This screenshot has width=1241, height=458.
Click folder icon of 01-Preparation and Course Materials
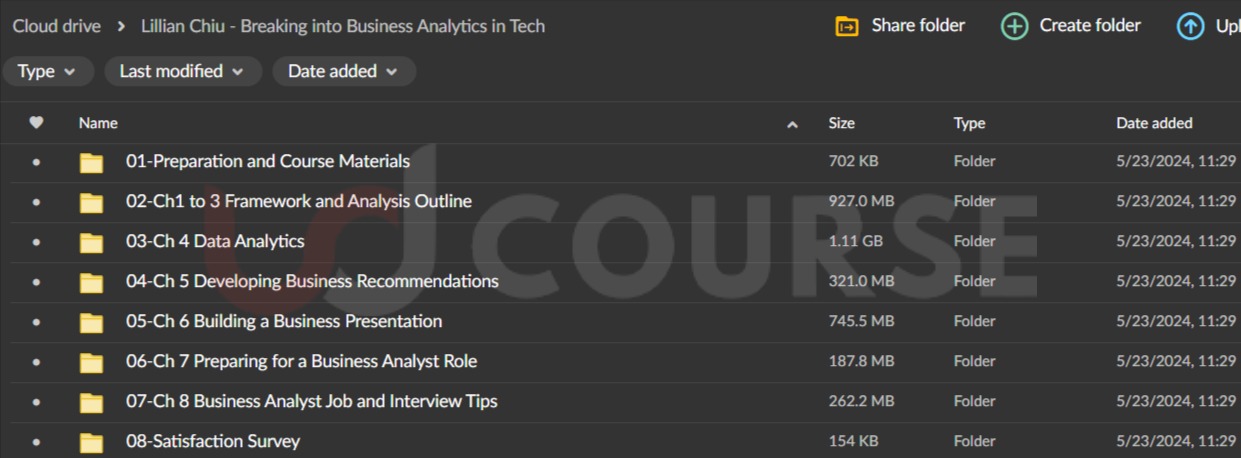91,162
